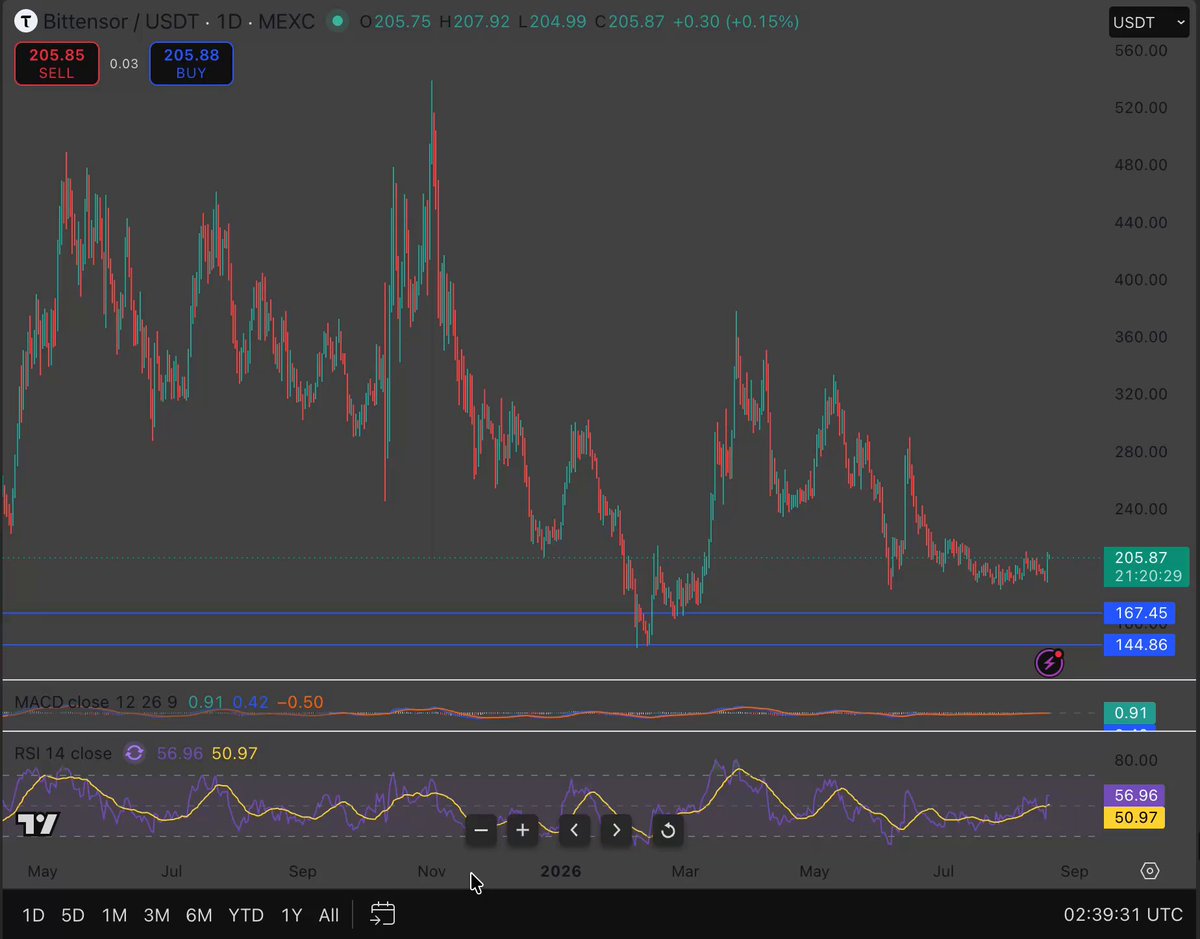Screen dimensions: 1200x939
Task: Select the All time range
Action: coord(328,915)
